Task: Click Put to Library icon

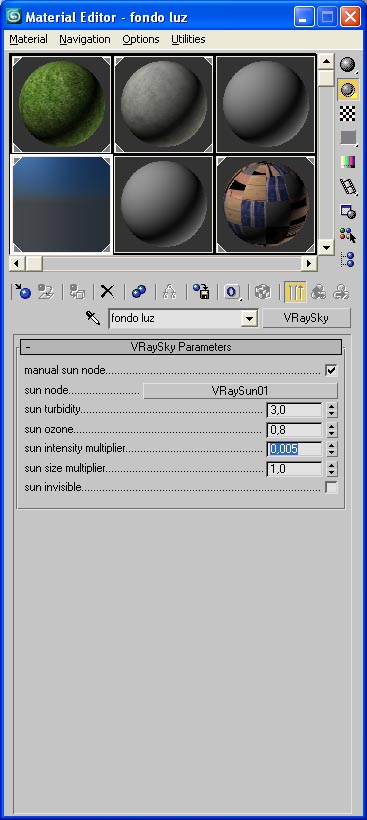Action: click(201, 292)
